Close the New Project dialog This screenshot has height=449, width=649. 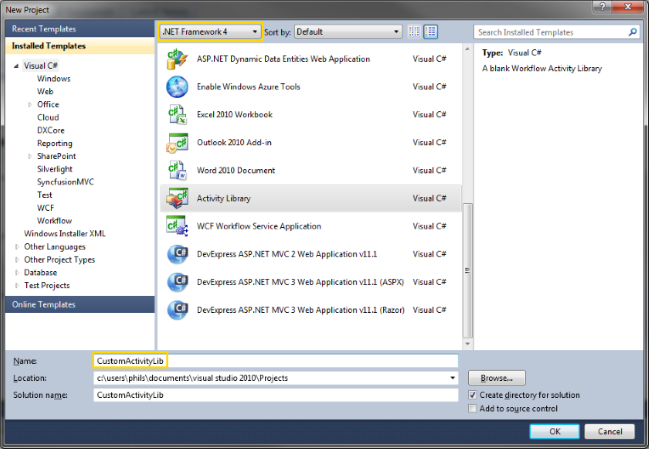click(628, 7)
